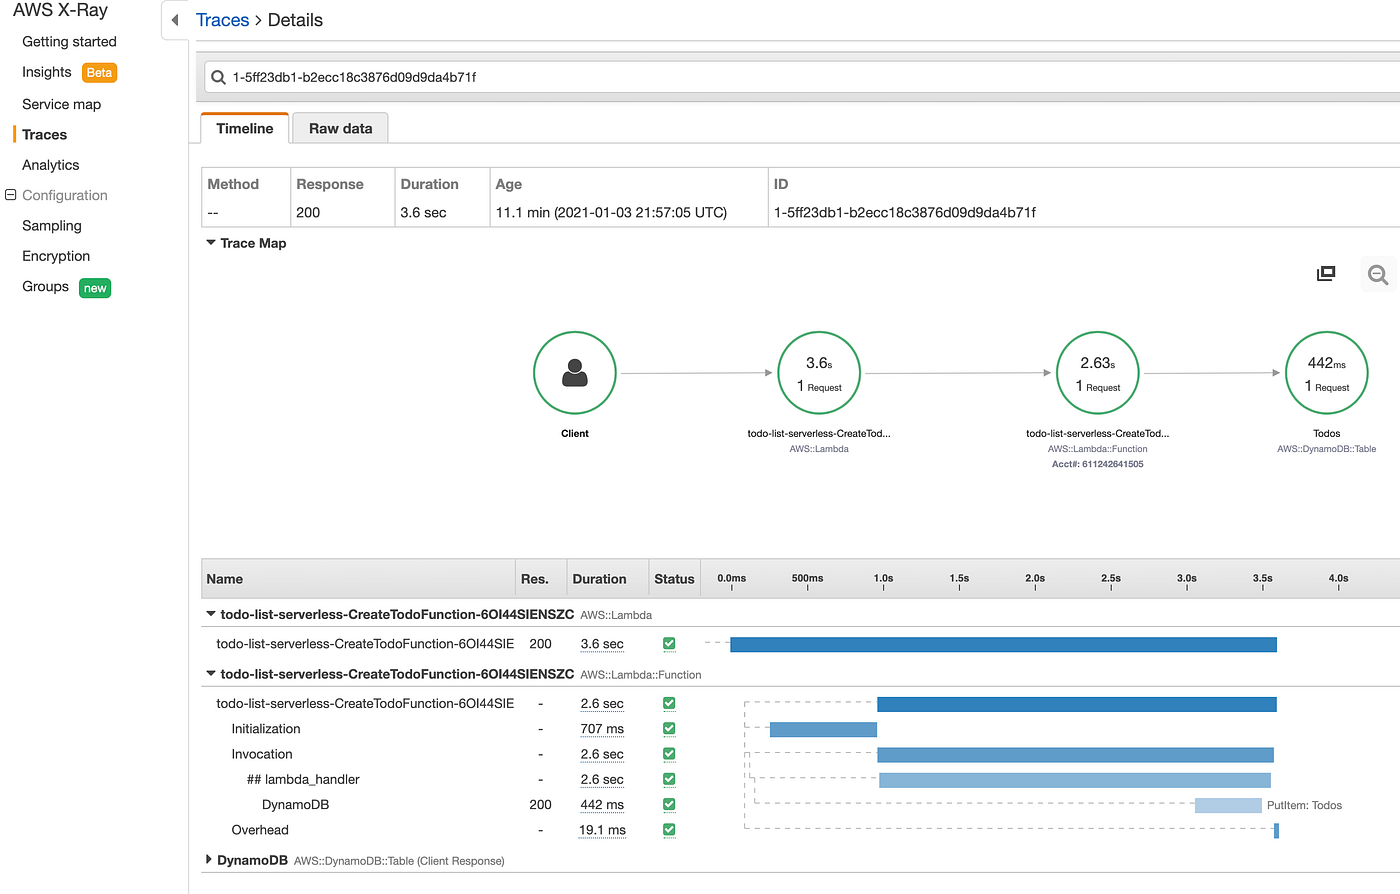Select the Client node in Trace Map
The width and height of the screenshot is (1400, 894).
click(575, 372)
